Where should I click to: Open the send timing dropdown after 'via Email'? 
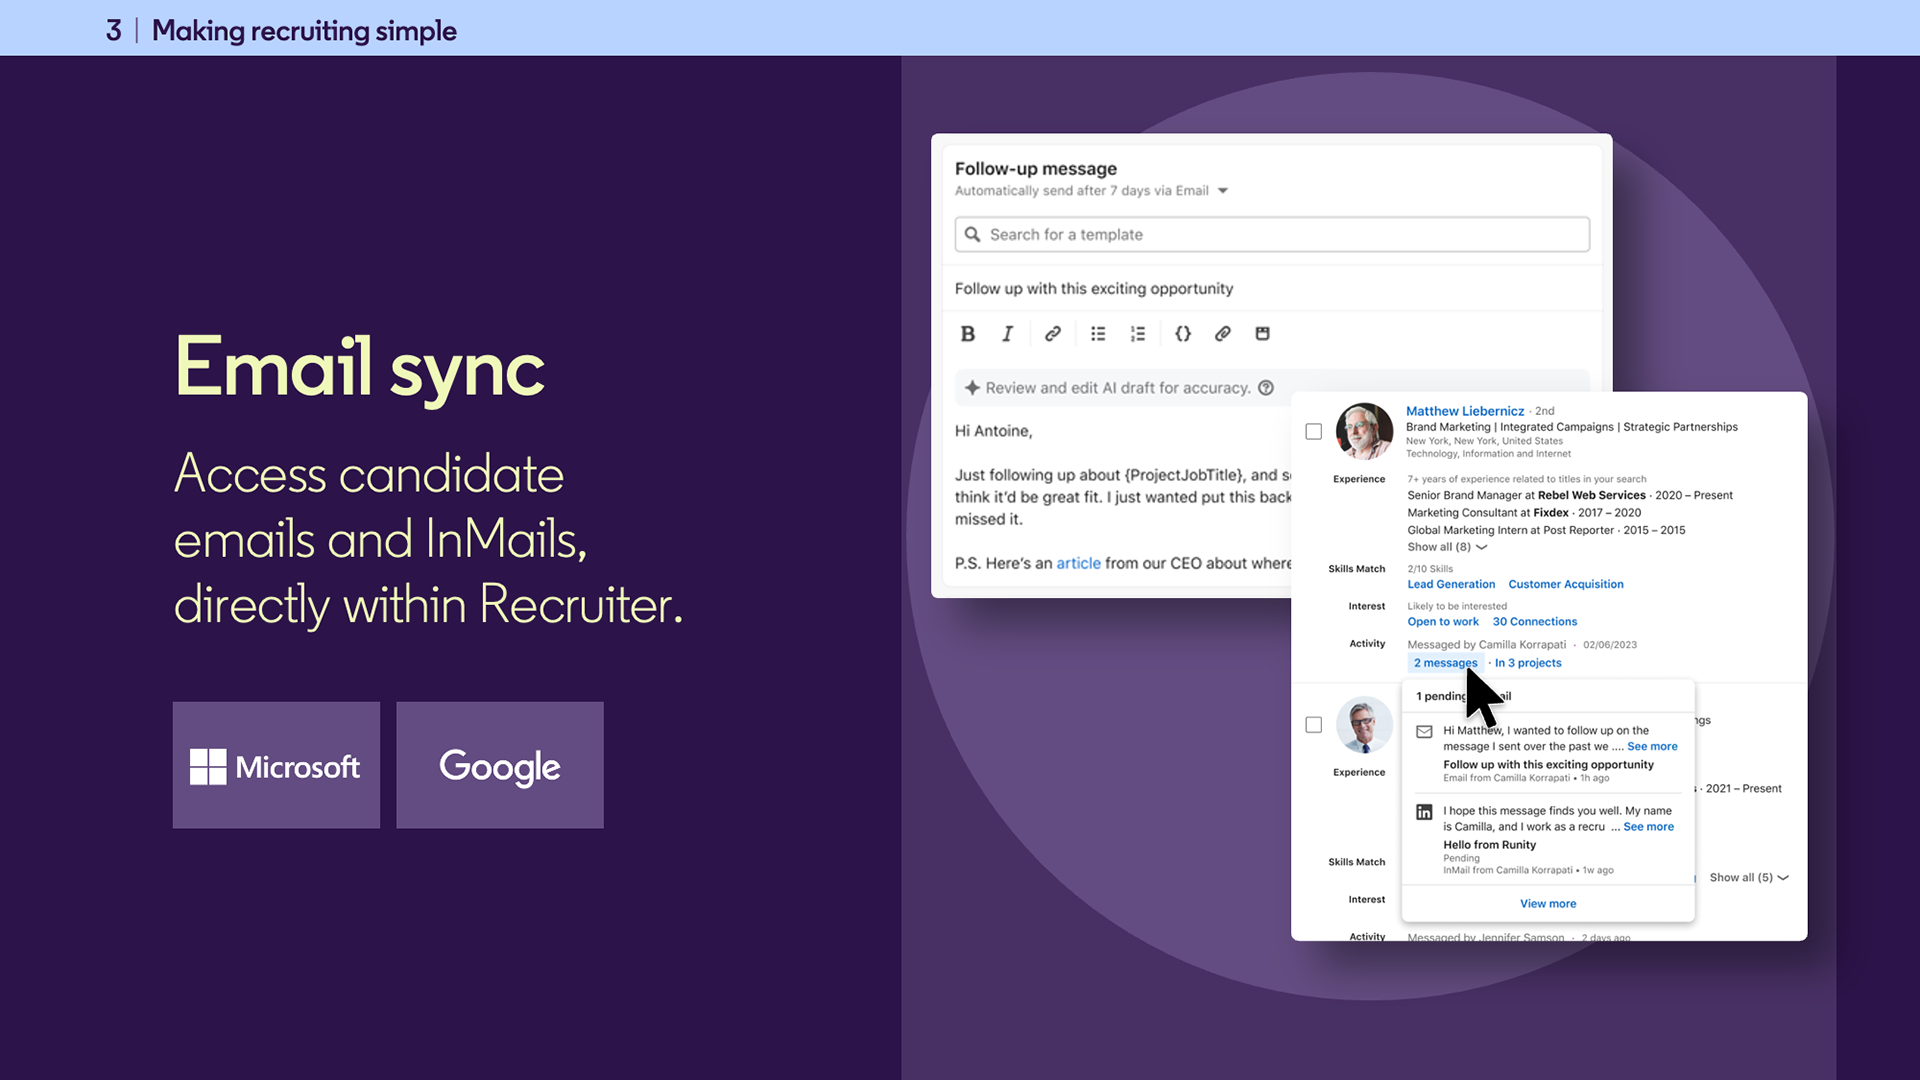tap(1223, 191)
